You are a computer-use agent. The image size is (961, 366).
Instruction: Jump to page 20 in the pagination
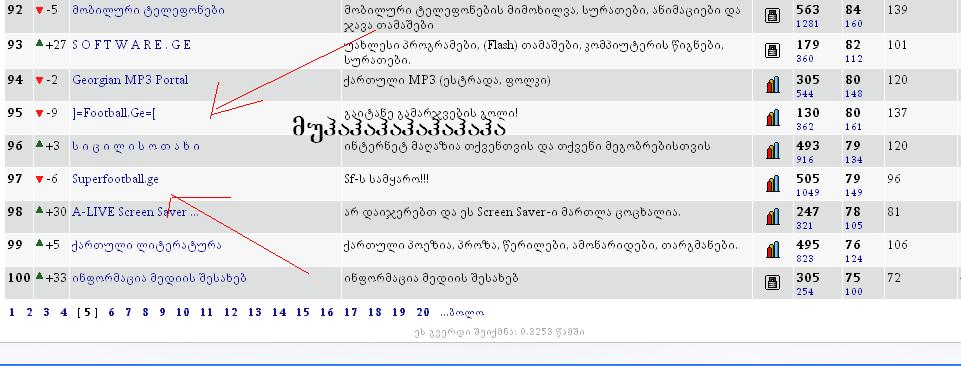(x=423, y=313)
